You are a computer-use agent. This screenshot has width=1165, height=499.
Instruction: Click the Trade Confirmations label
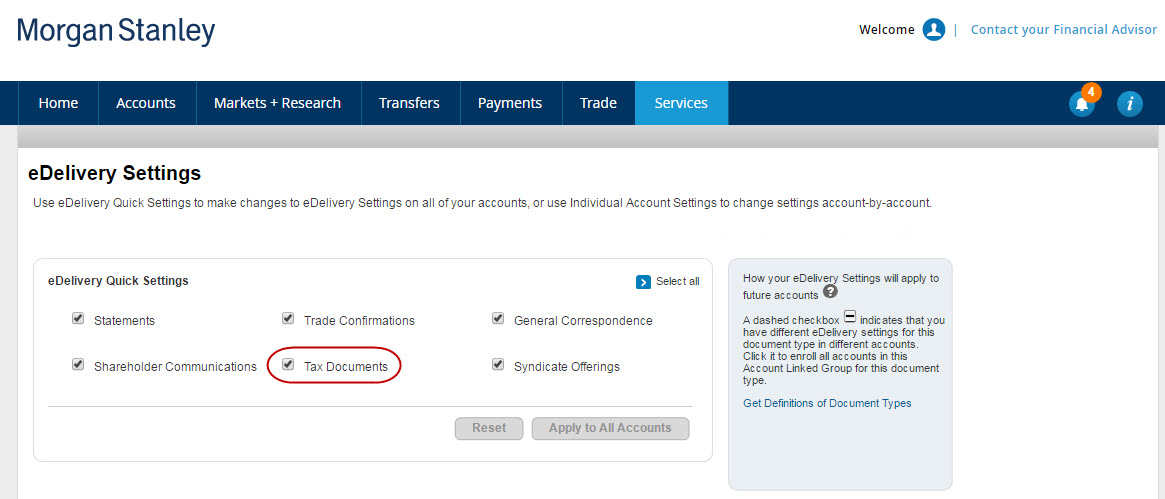359,321
